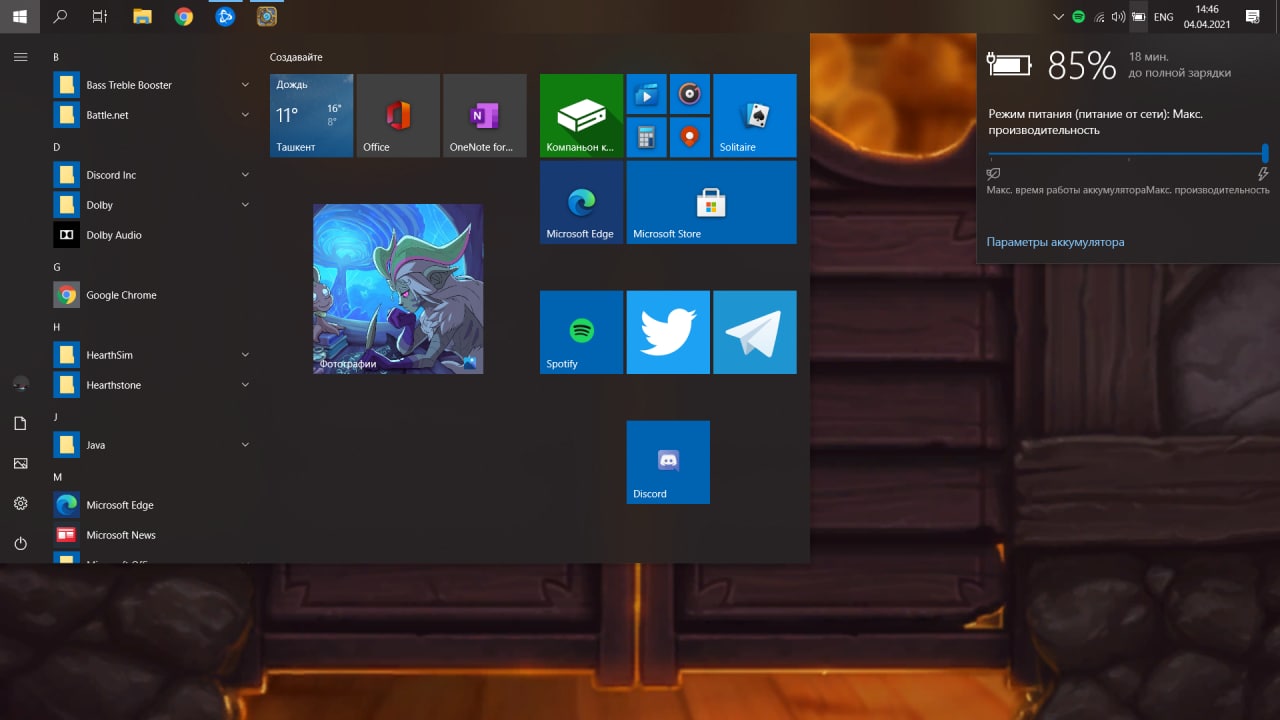Click the letter B group header

point(56,57)
